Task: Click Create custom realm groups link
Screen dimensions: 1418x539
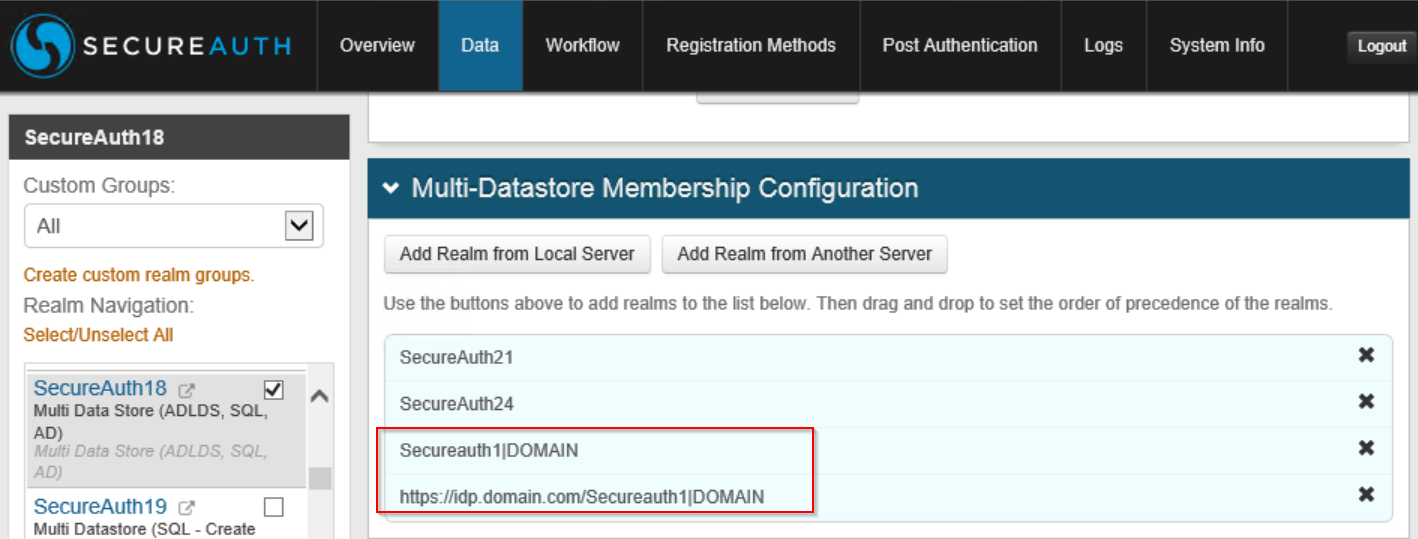Action: [139, 275]
